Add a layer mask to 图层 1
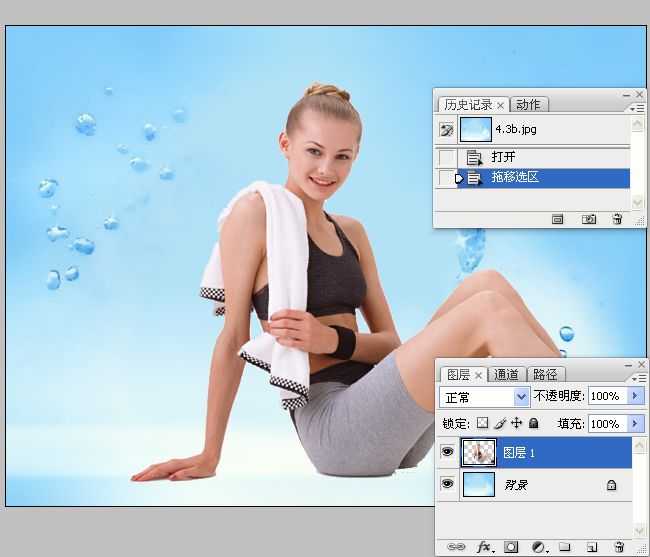Viewport: 650px width, 557px height. (511, 547)
